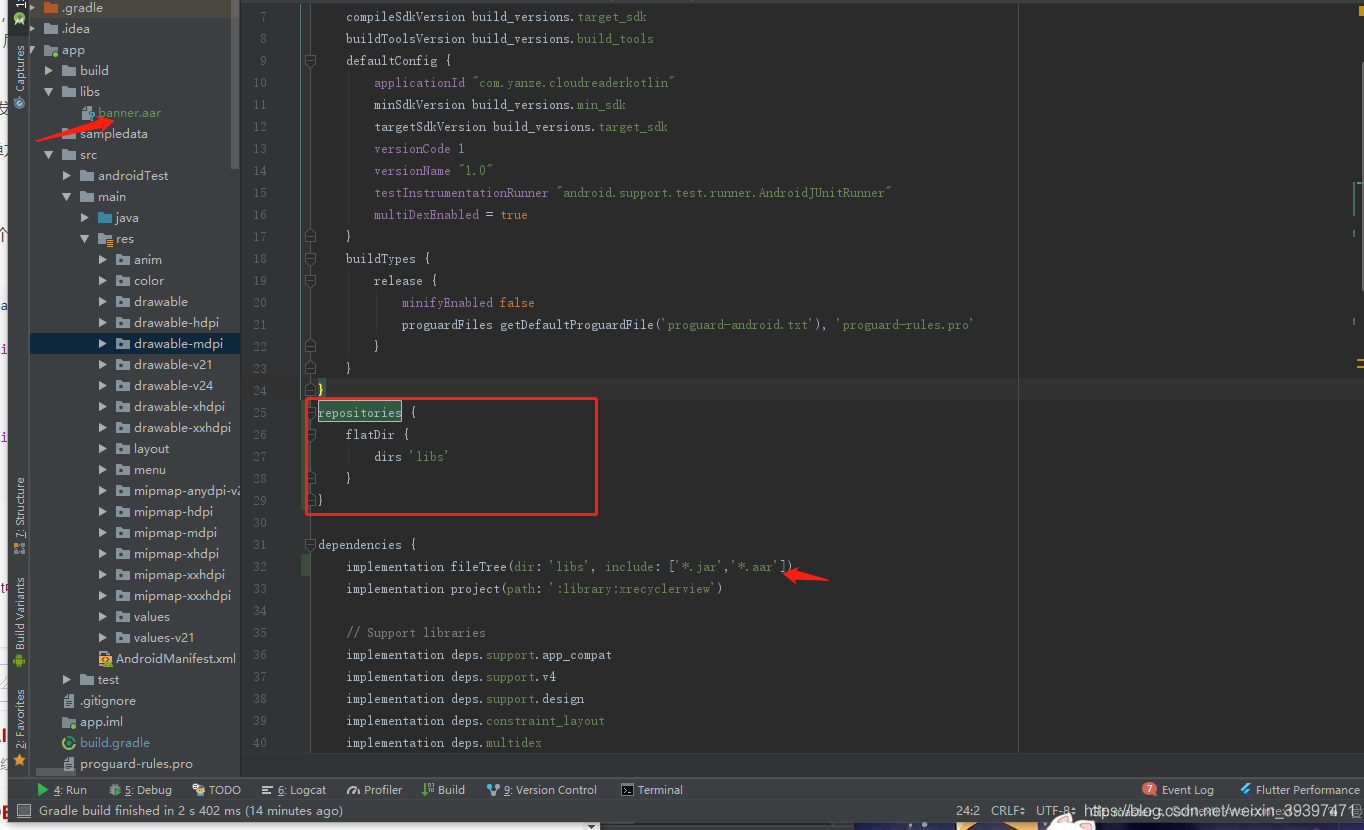The height and width of the screenshot is (830, 1364).
Task: Open the UTF-8 encoding dropdown
Action: point(1056,811)
